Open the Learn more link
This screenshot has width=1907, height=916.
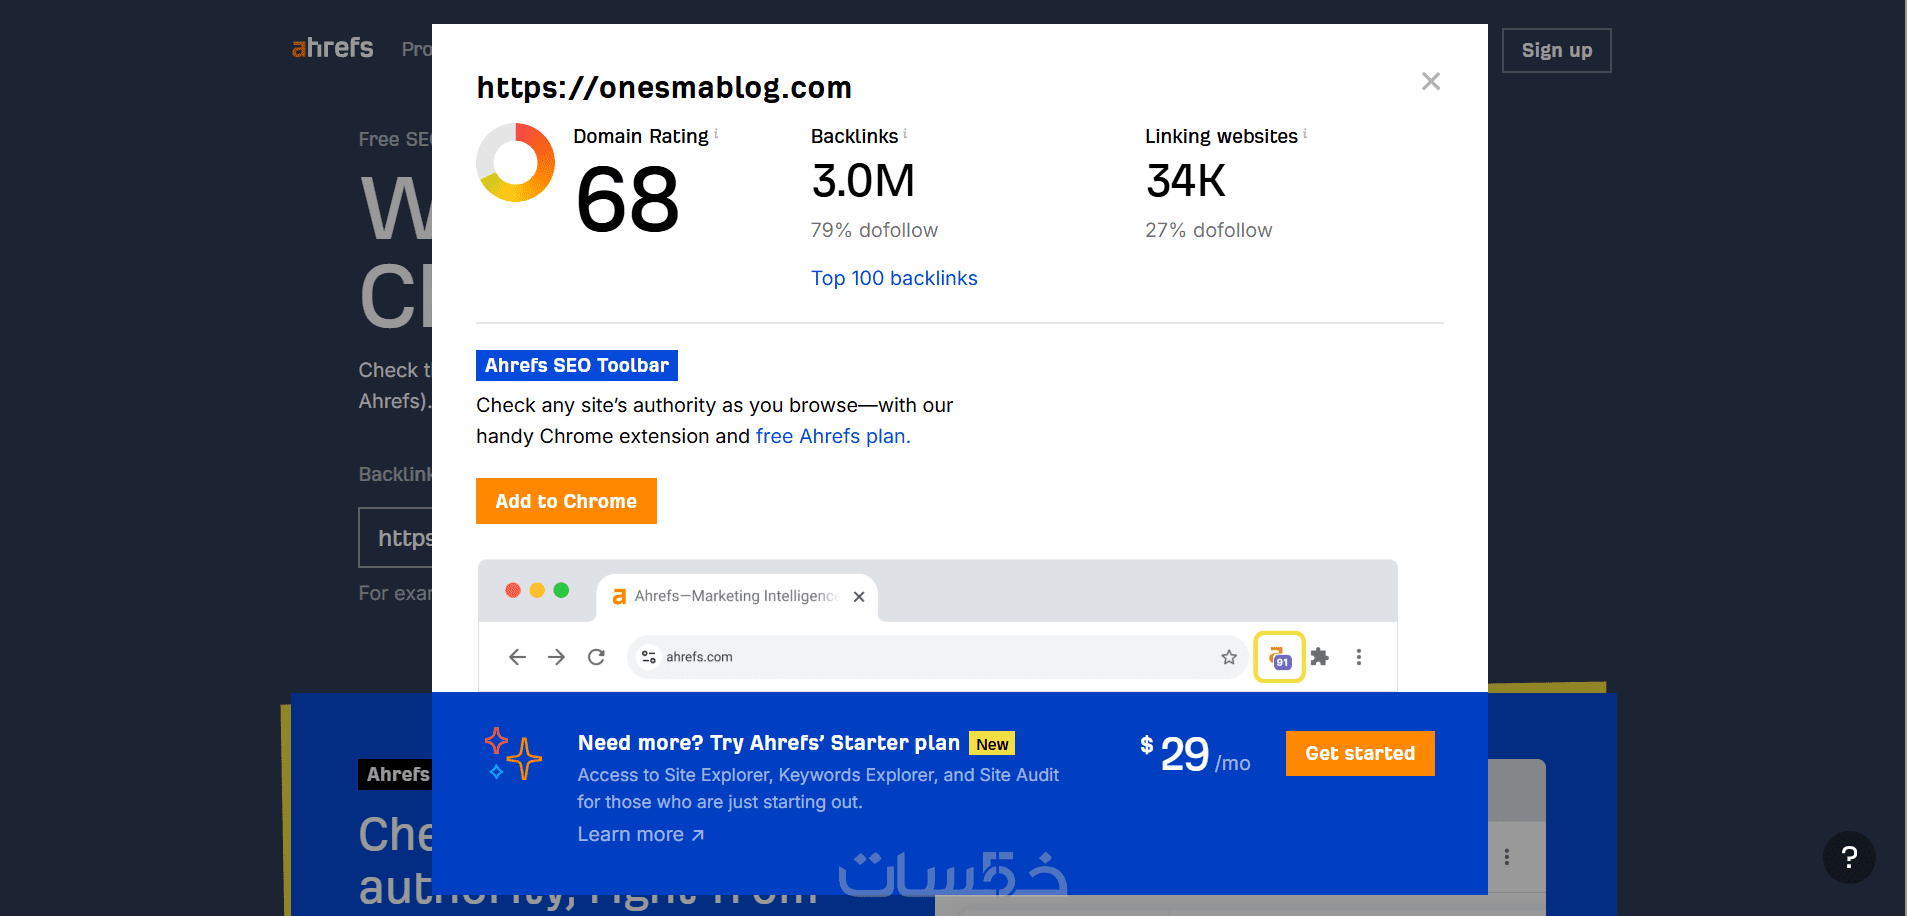point(641,834)
